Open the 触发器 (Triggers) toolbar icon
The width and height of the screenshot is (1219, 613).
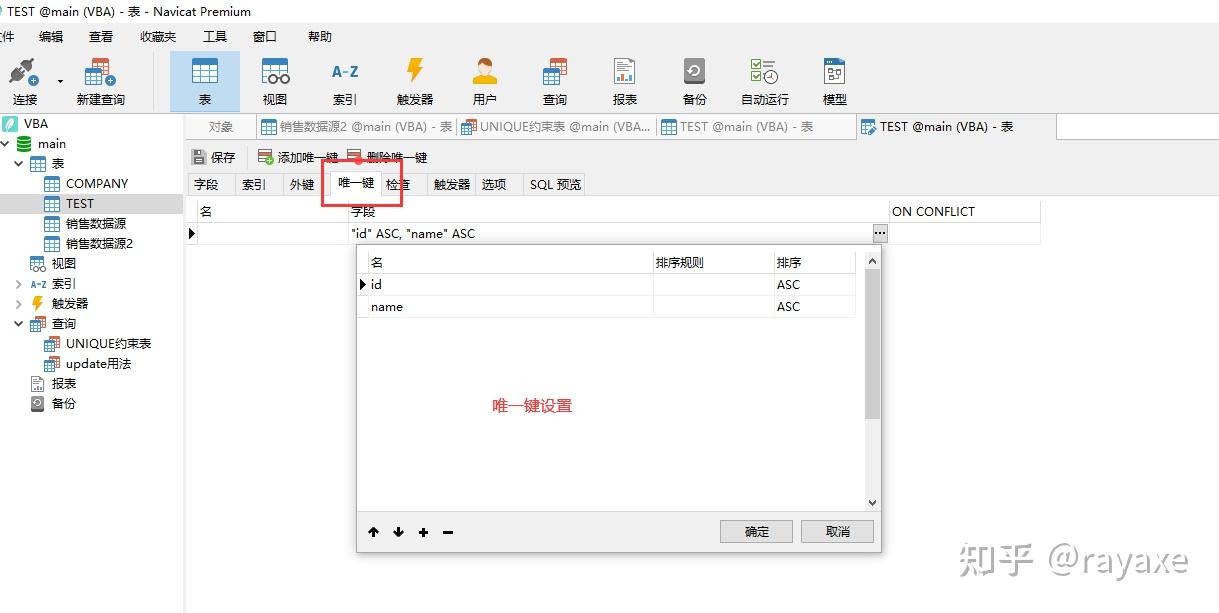tap(415, 80)
